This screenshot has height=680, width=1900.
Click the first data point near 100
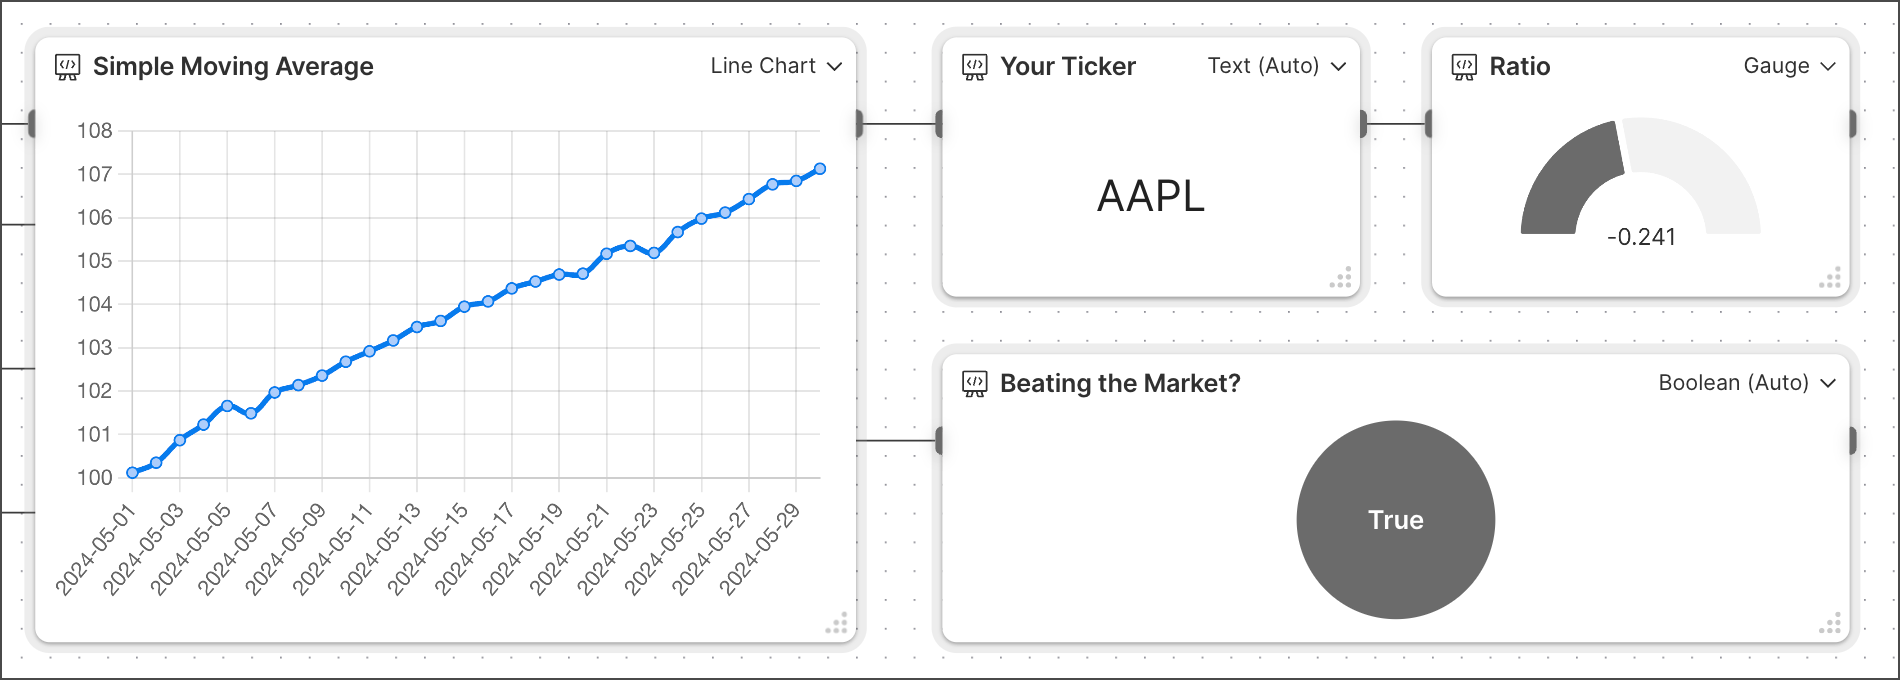132,473
